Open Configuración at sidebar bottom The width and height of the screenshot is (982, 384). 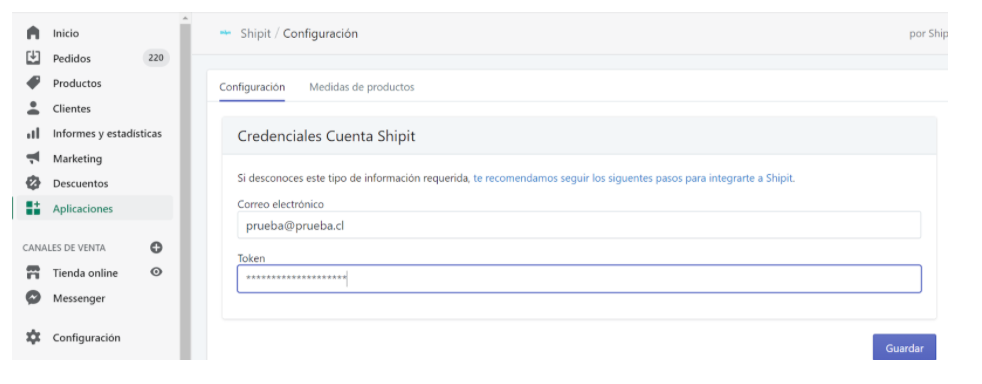86,338
